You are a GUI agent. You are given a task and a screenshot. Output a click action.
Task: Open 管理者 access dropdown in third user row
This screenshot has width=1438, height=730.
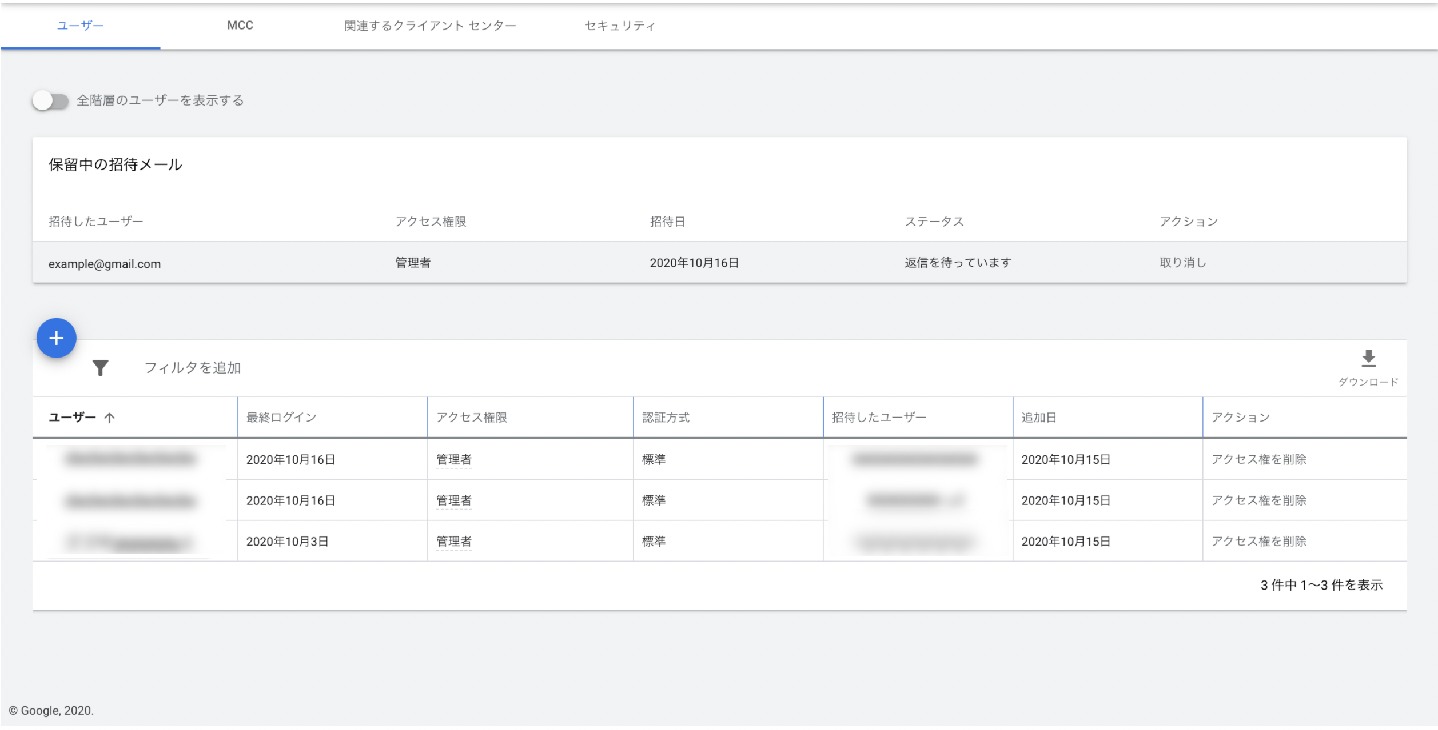tap(453, 541)
